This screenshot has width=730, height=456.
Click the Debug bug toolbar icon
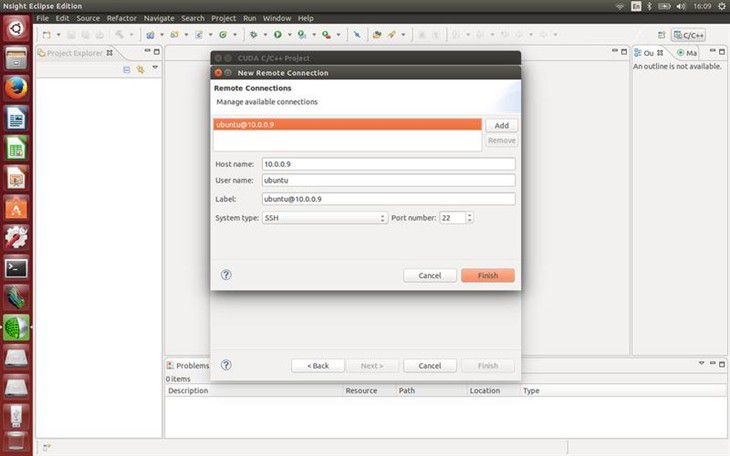(253, 35)
